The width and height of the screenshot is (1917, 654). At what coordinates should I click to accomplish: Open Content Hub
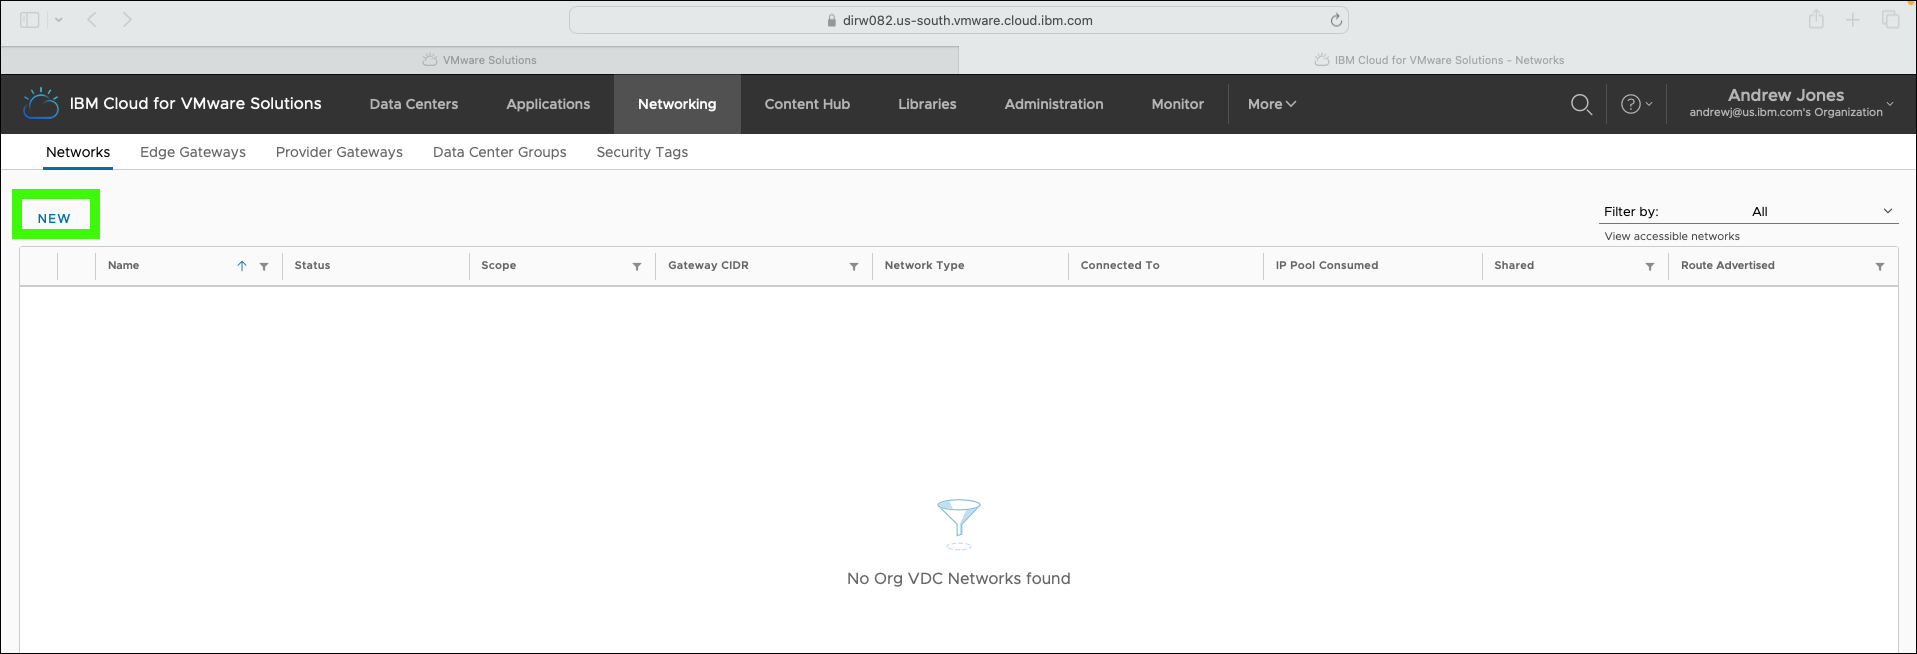tap(807, 104)
